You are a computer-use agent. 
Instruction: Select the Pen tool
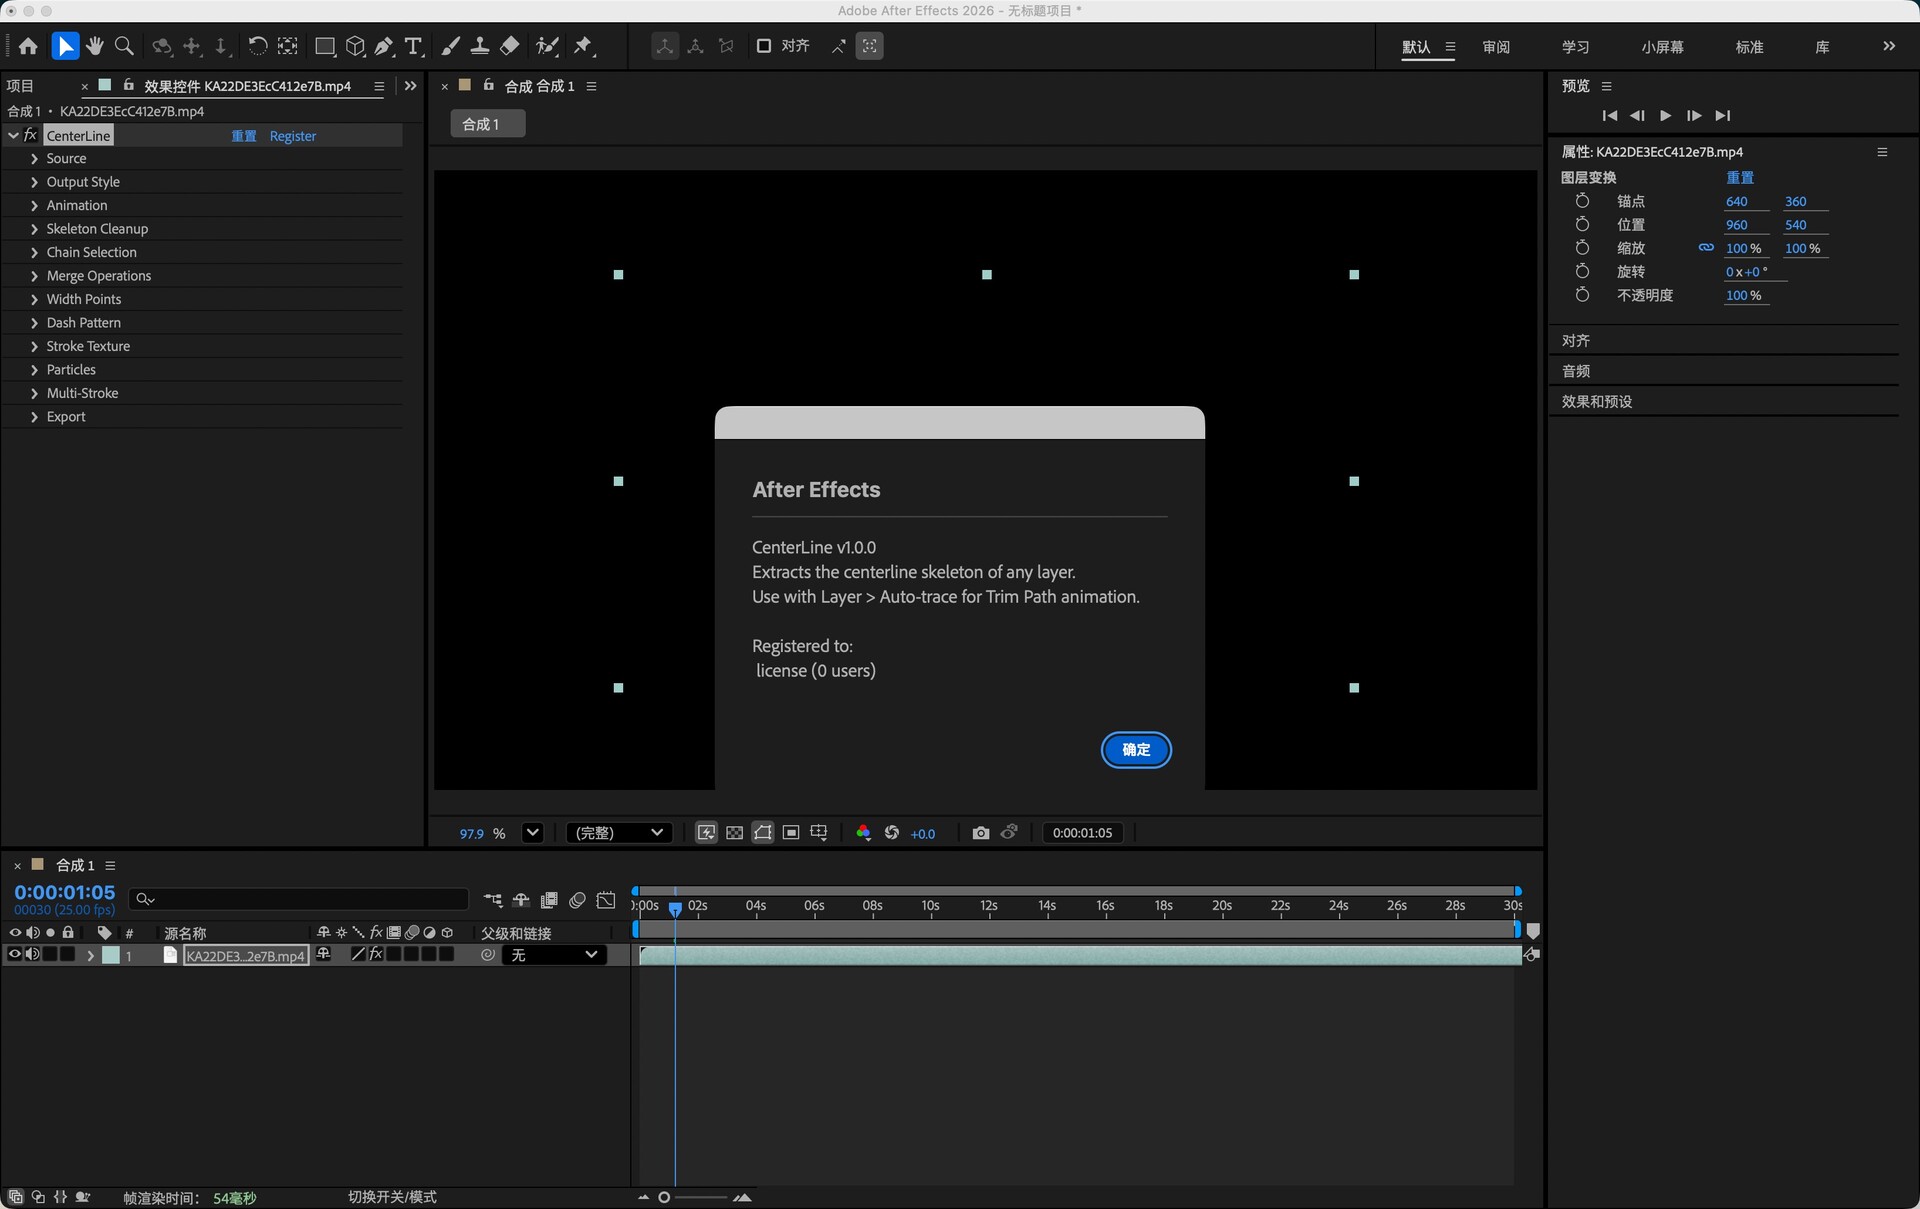384,46
